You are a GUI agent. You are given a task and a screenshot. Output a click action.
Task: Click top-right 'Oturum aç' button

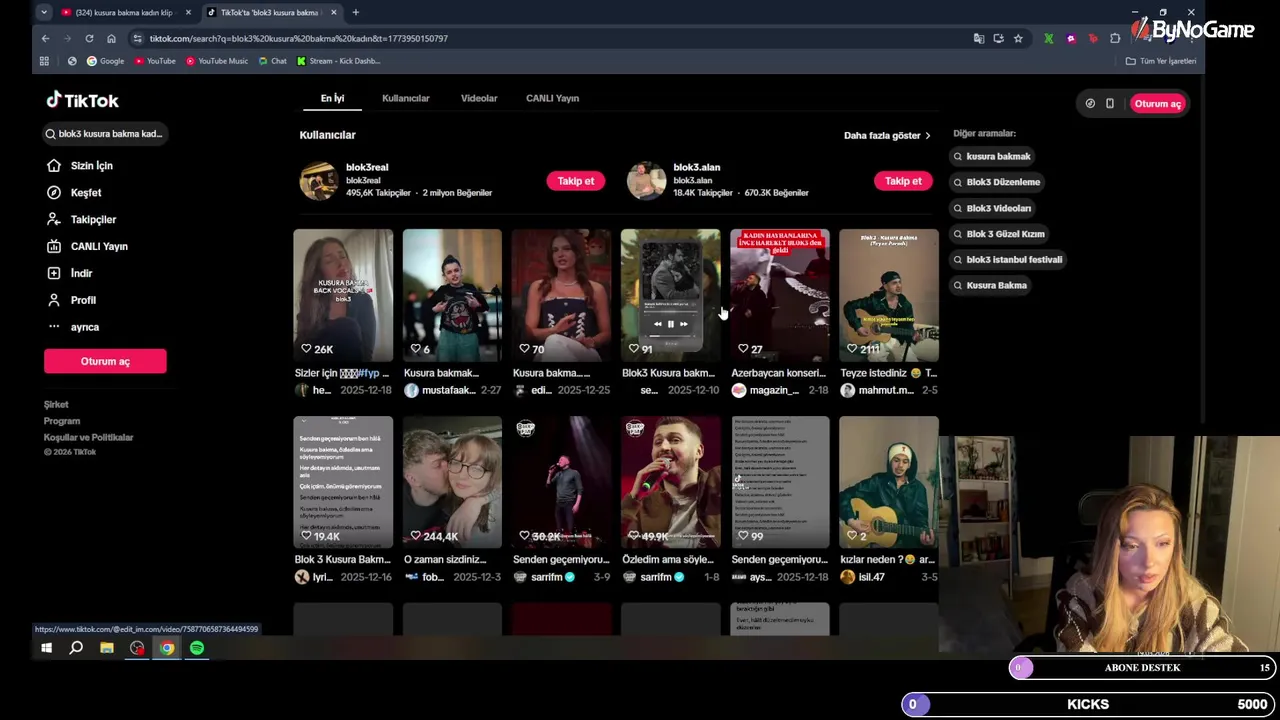tap(1157, 103)
